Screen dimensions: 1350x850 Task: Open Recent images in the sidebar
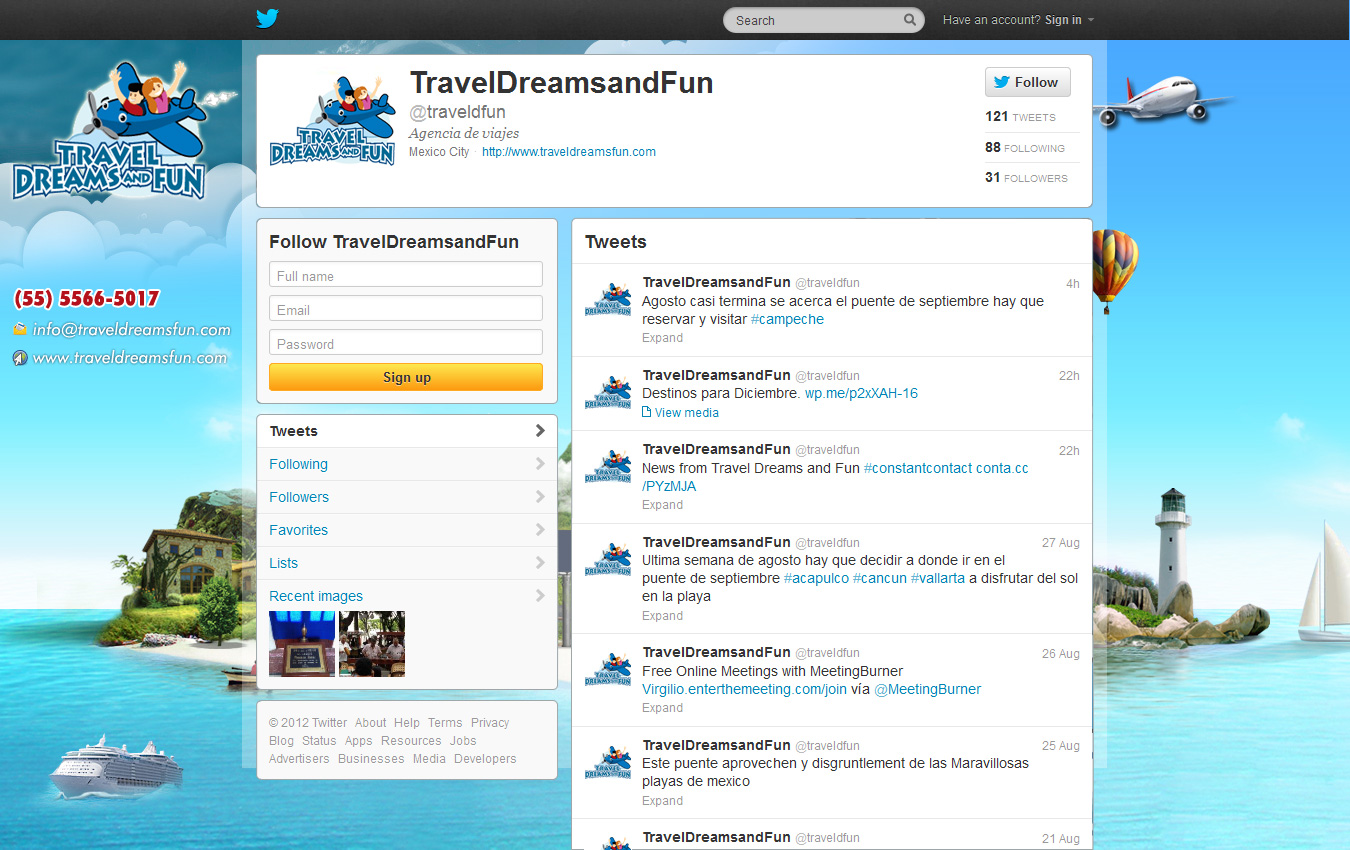[407, 596]
